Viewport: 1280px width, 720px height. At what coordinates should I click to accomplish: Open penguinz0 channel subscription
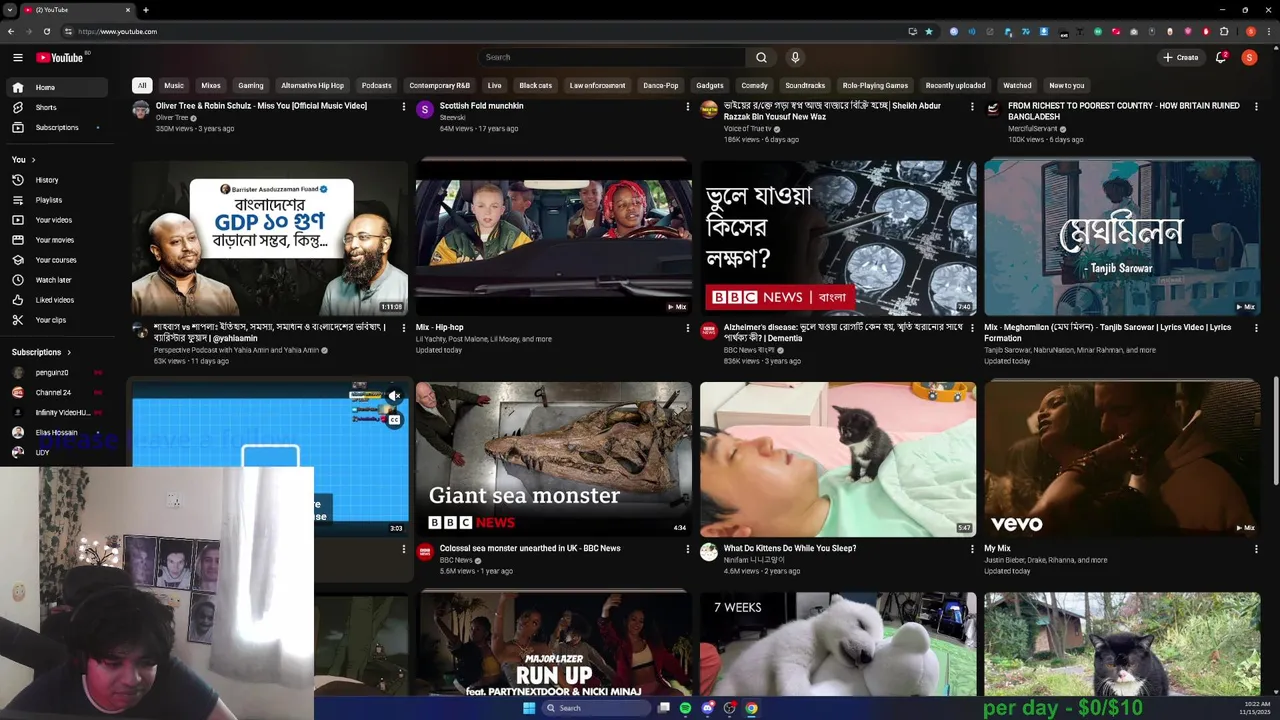tap(55, 372)
